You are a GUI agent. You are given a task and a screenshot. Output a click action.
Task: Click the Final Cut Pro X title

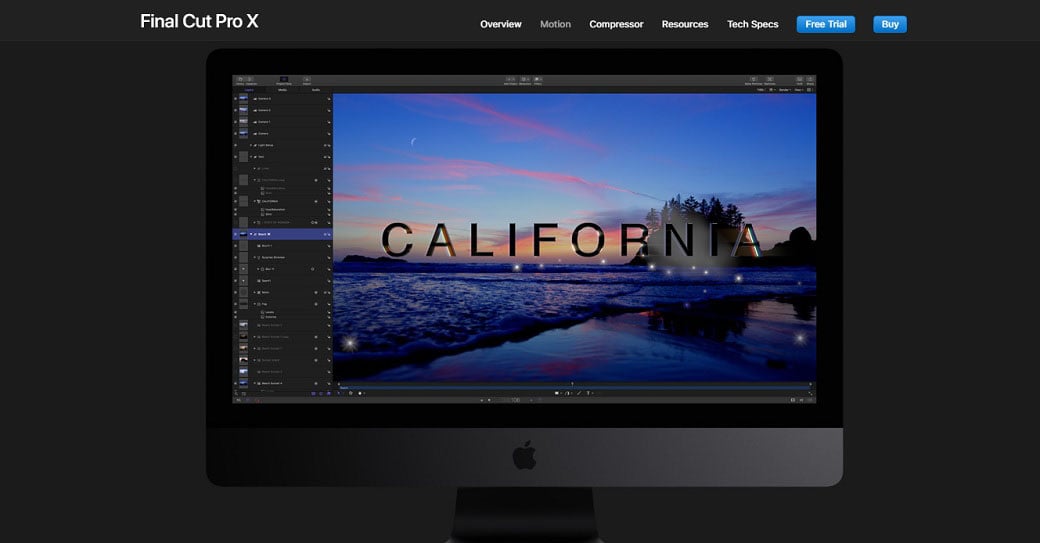199,21
